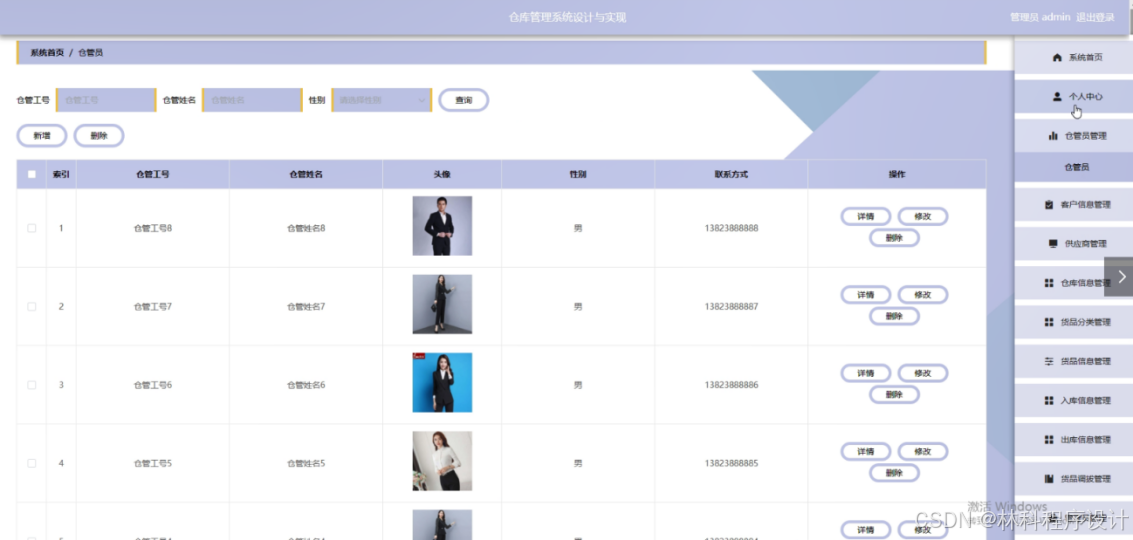Open the 入库信息管理 sidebar menu
The width and height of the screenshot is (1133, 540).
(x=1073, y=400)
